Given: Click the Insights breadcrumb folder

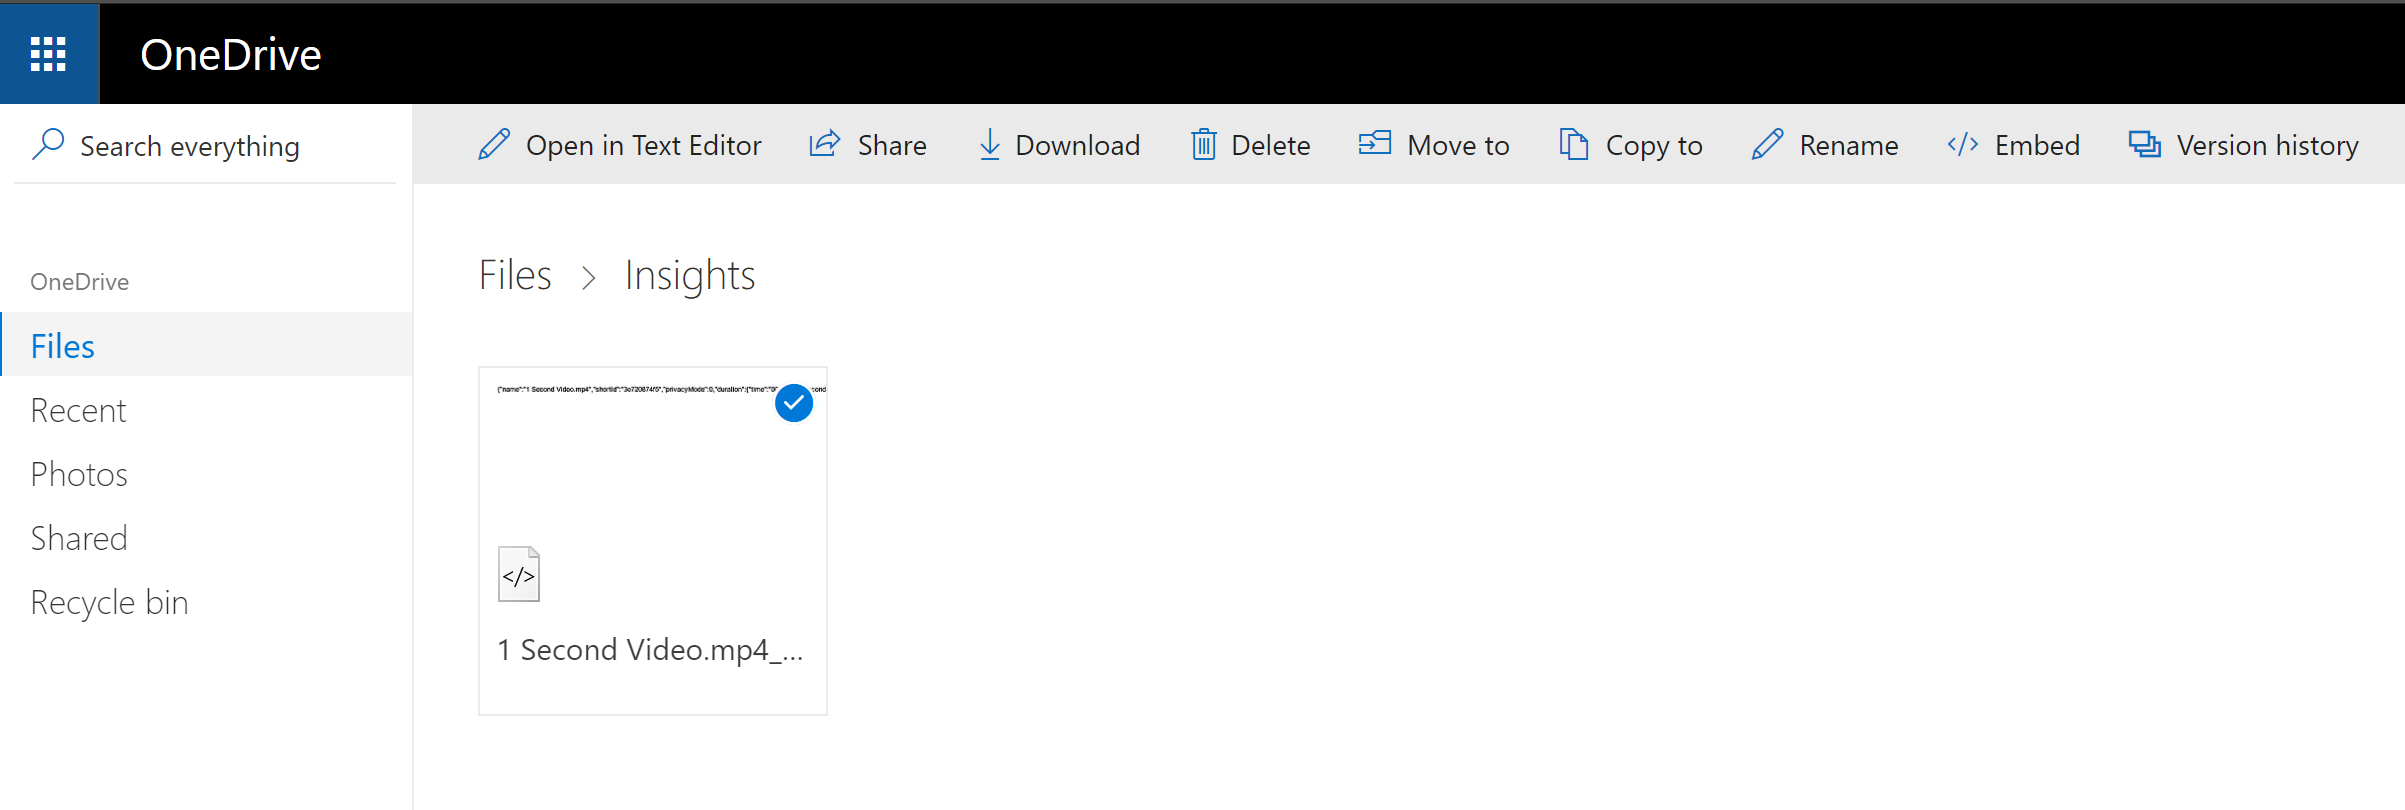Looking at the screenshot, I should pos(689,275).
